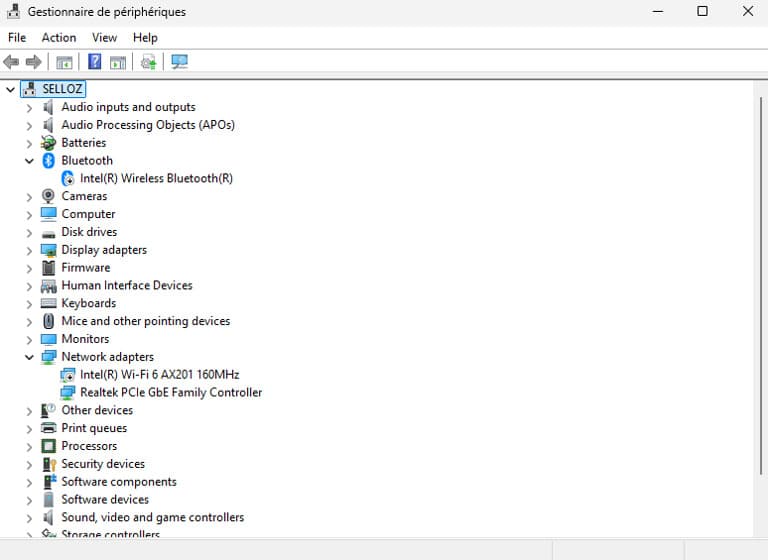Open the File menu
Viewport: 768px width, 560px height.
[x=17, y=37]
